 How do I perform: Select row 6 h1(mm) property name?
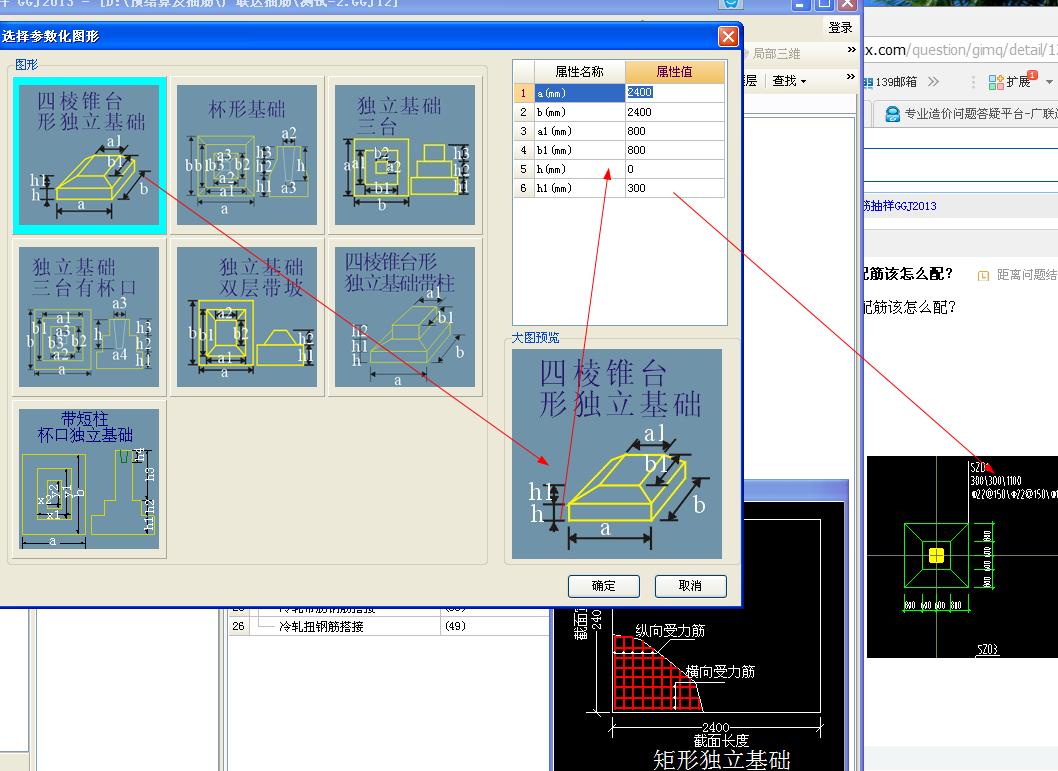point(580,188)
